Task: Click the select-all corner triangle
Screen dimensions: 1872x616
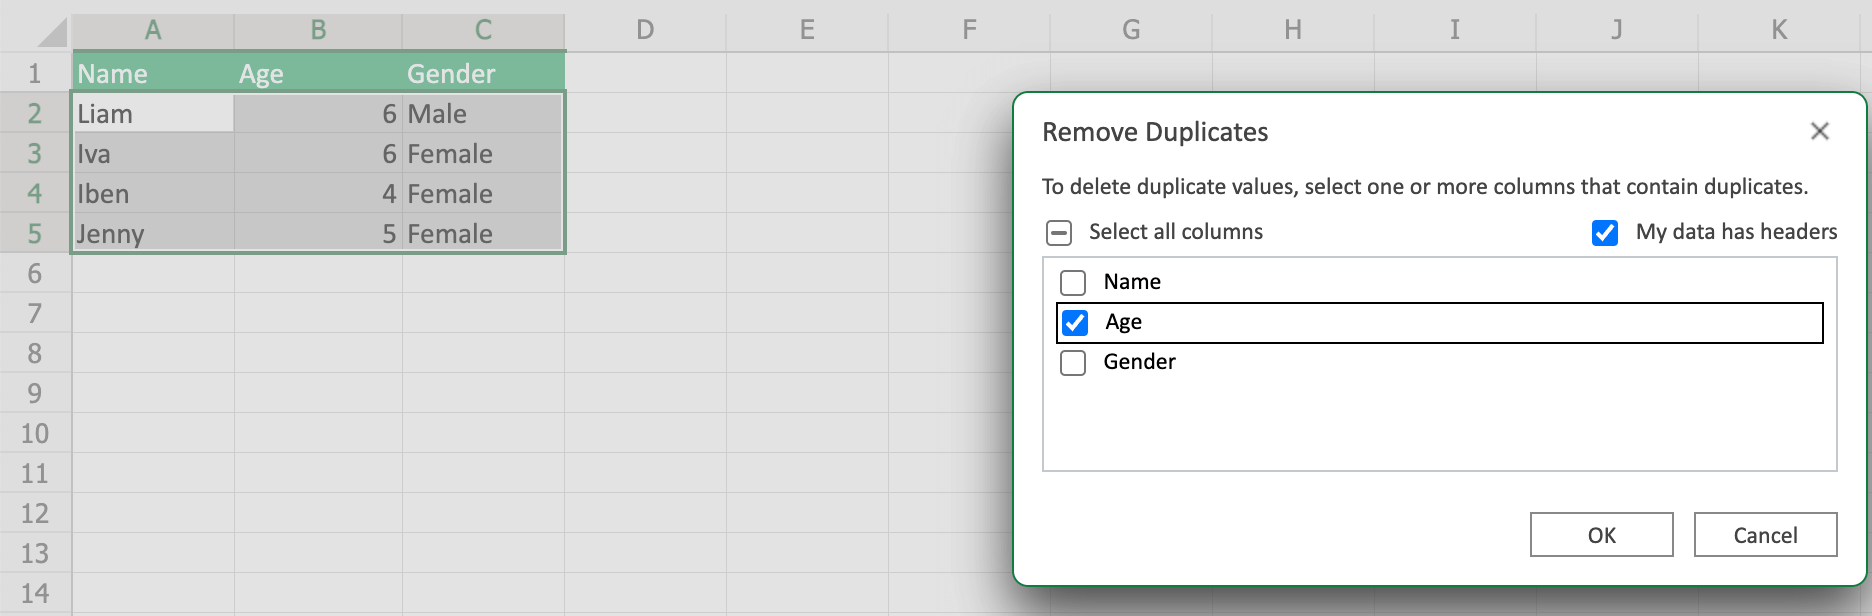Action: (x=52, y=33)
